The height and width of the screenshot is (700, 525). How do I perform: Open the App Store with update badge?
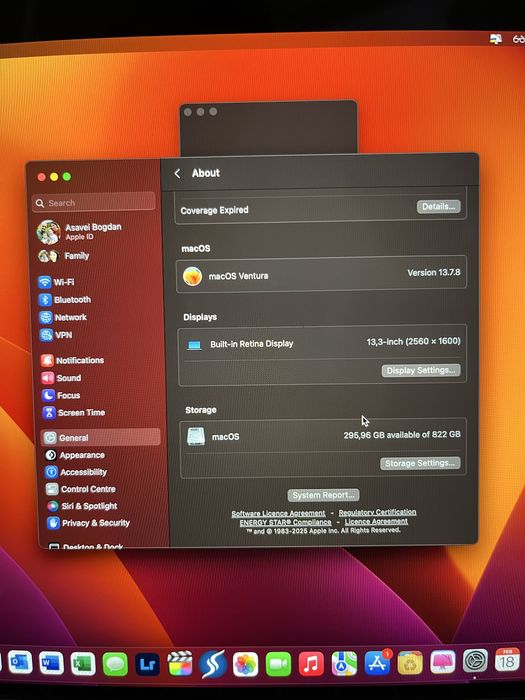tap(378, 662)
